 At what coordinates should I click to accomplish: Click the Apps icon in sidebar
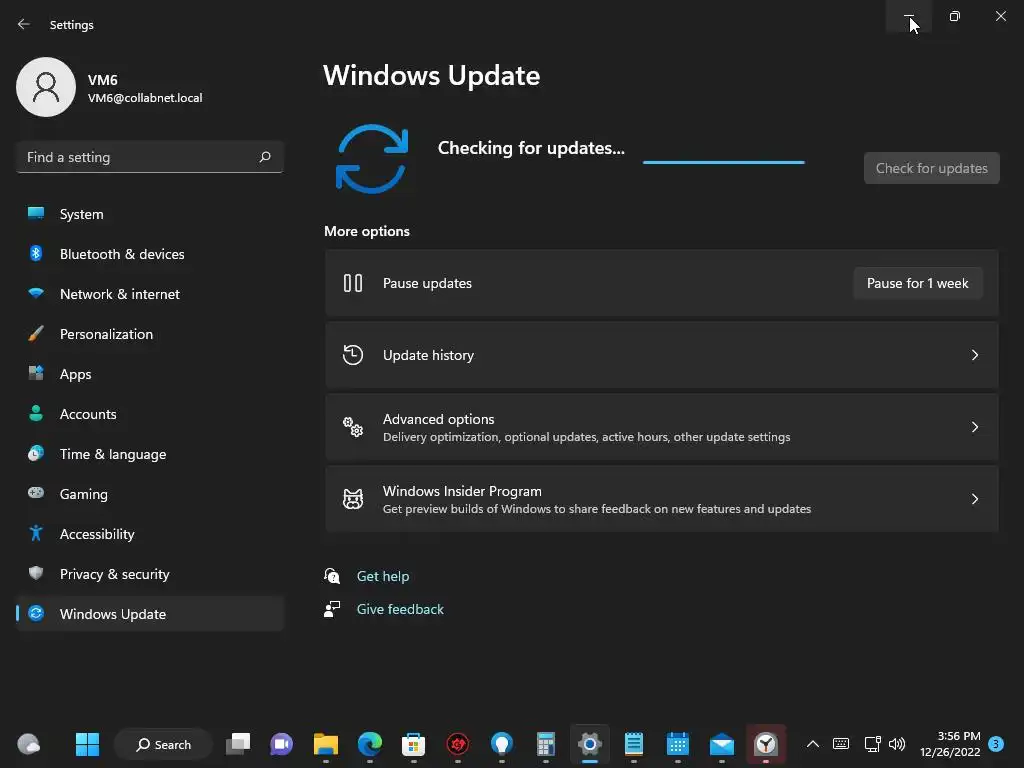coord(36,374)
